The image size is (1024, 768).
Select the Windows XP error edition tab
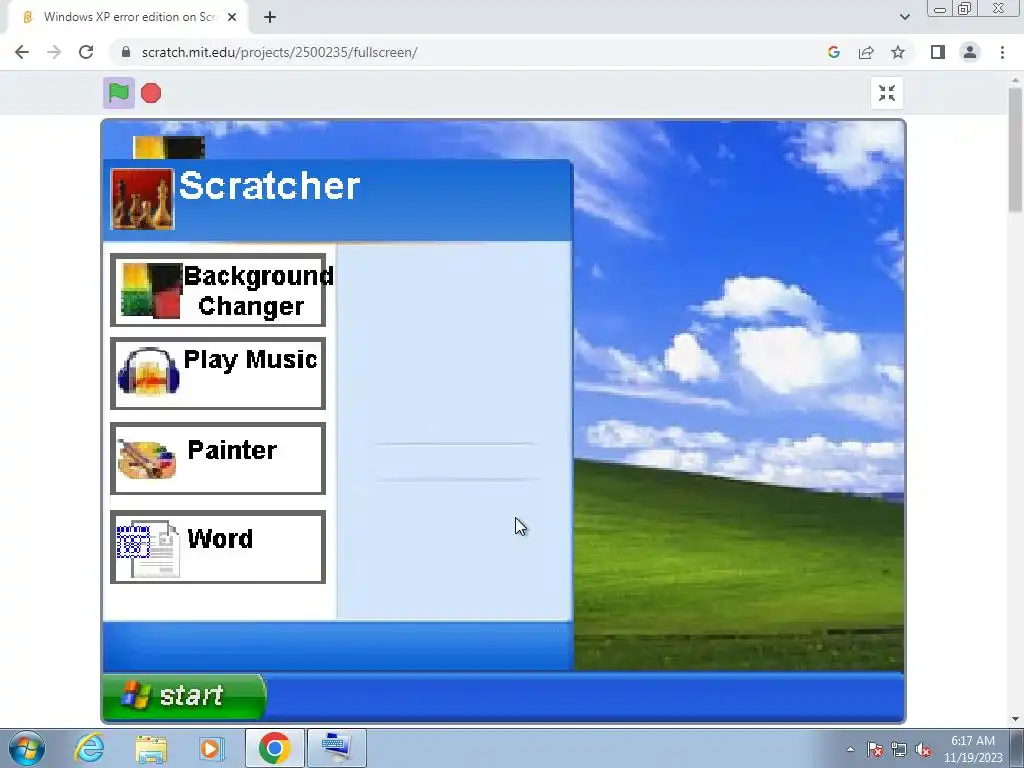point(127,18)
